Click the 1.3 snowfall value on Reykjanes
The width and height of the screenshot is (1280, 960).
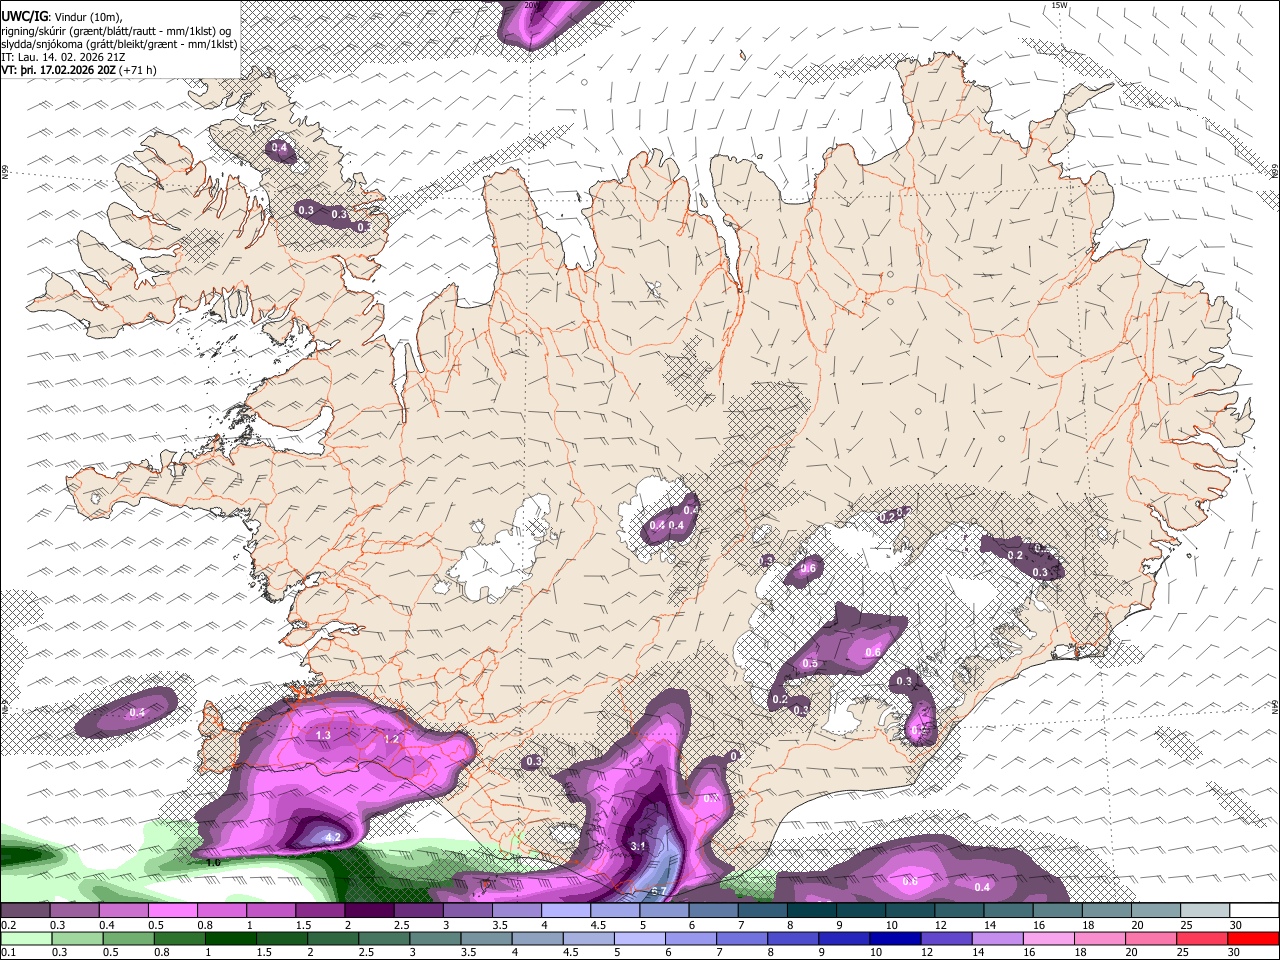coord(323,735)
